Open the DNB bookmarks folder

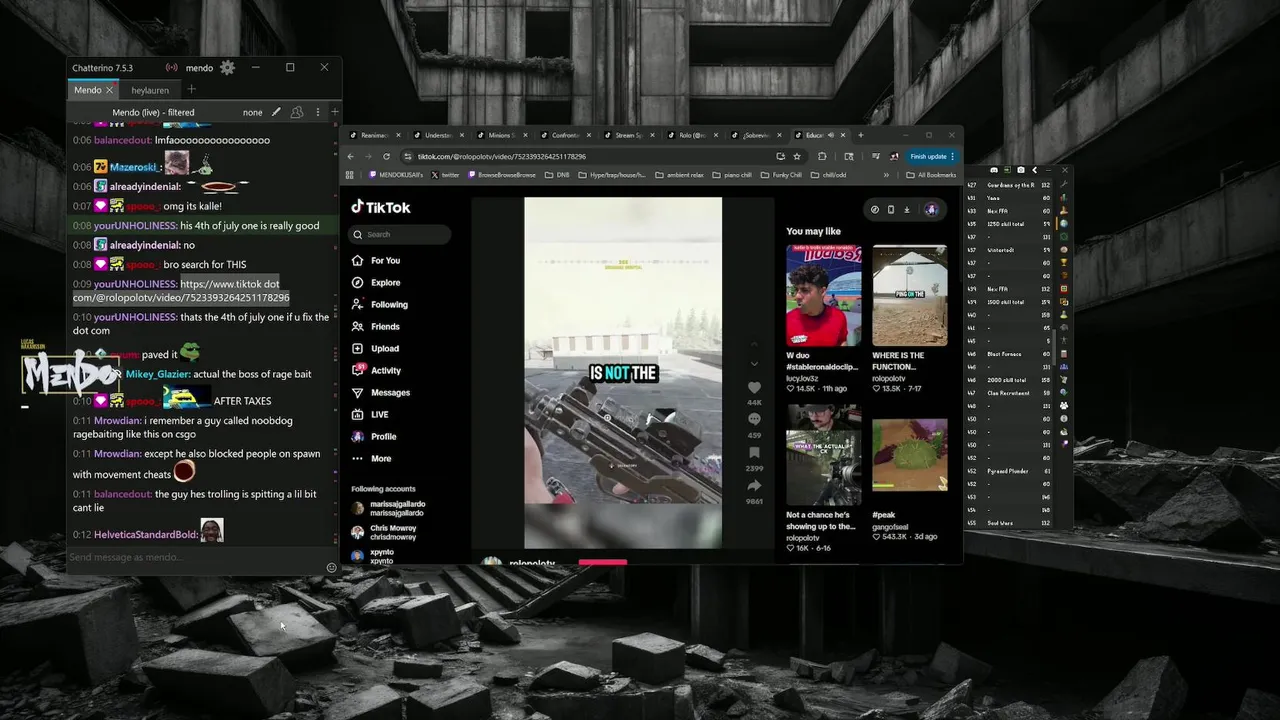(557, 175)
